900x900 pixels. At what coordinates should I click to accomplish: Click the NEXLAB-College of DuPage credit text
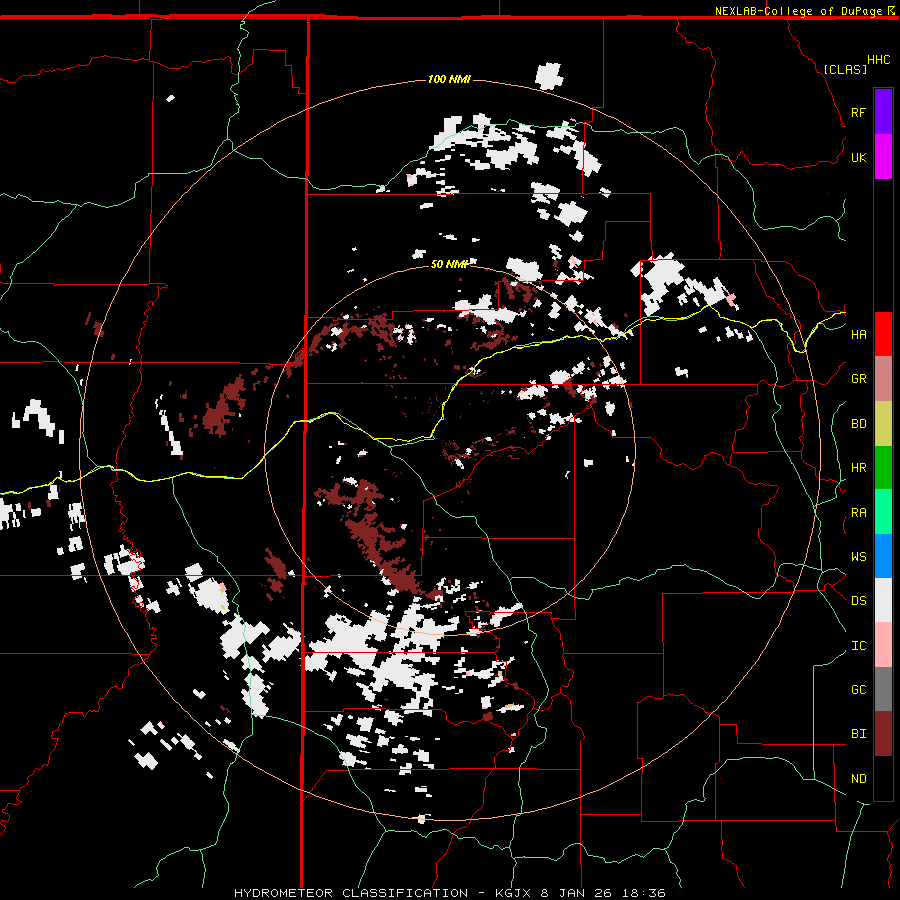(x=798, y=11)
